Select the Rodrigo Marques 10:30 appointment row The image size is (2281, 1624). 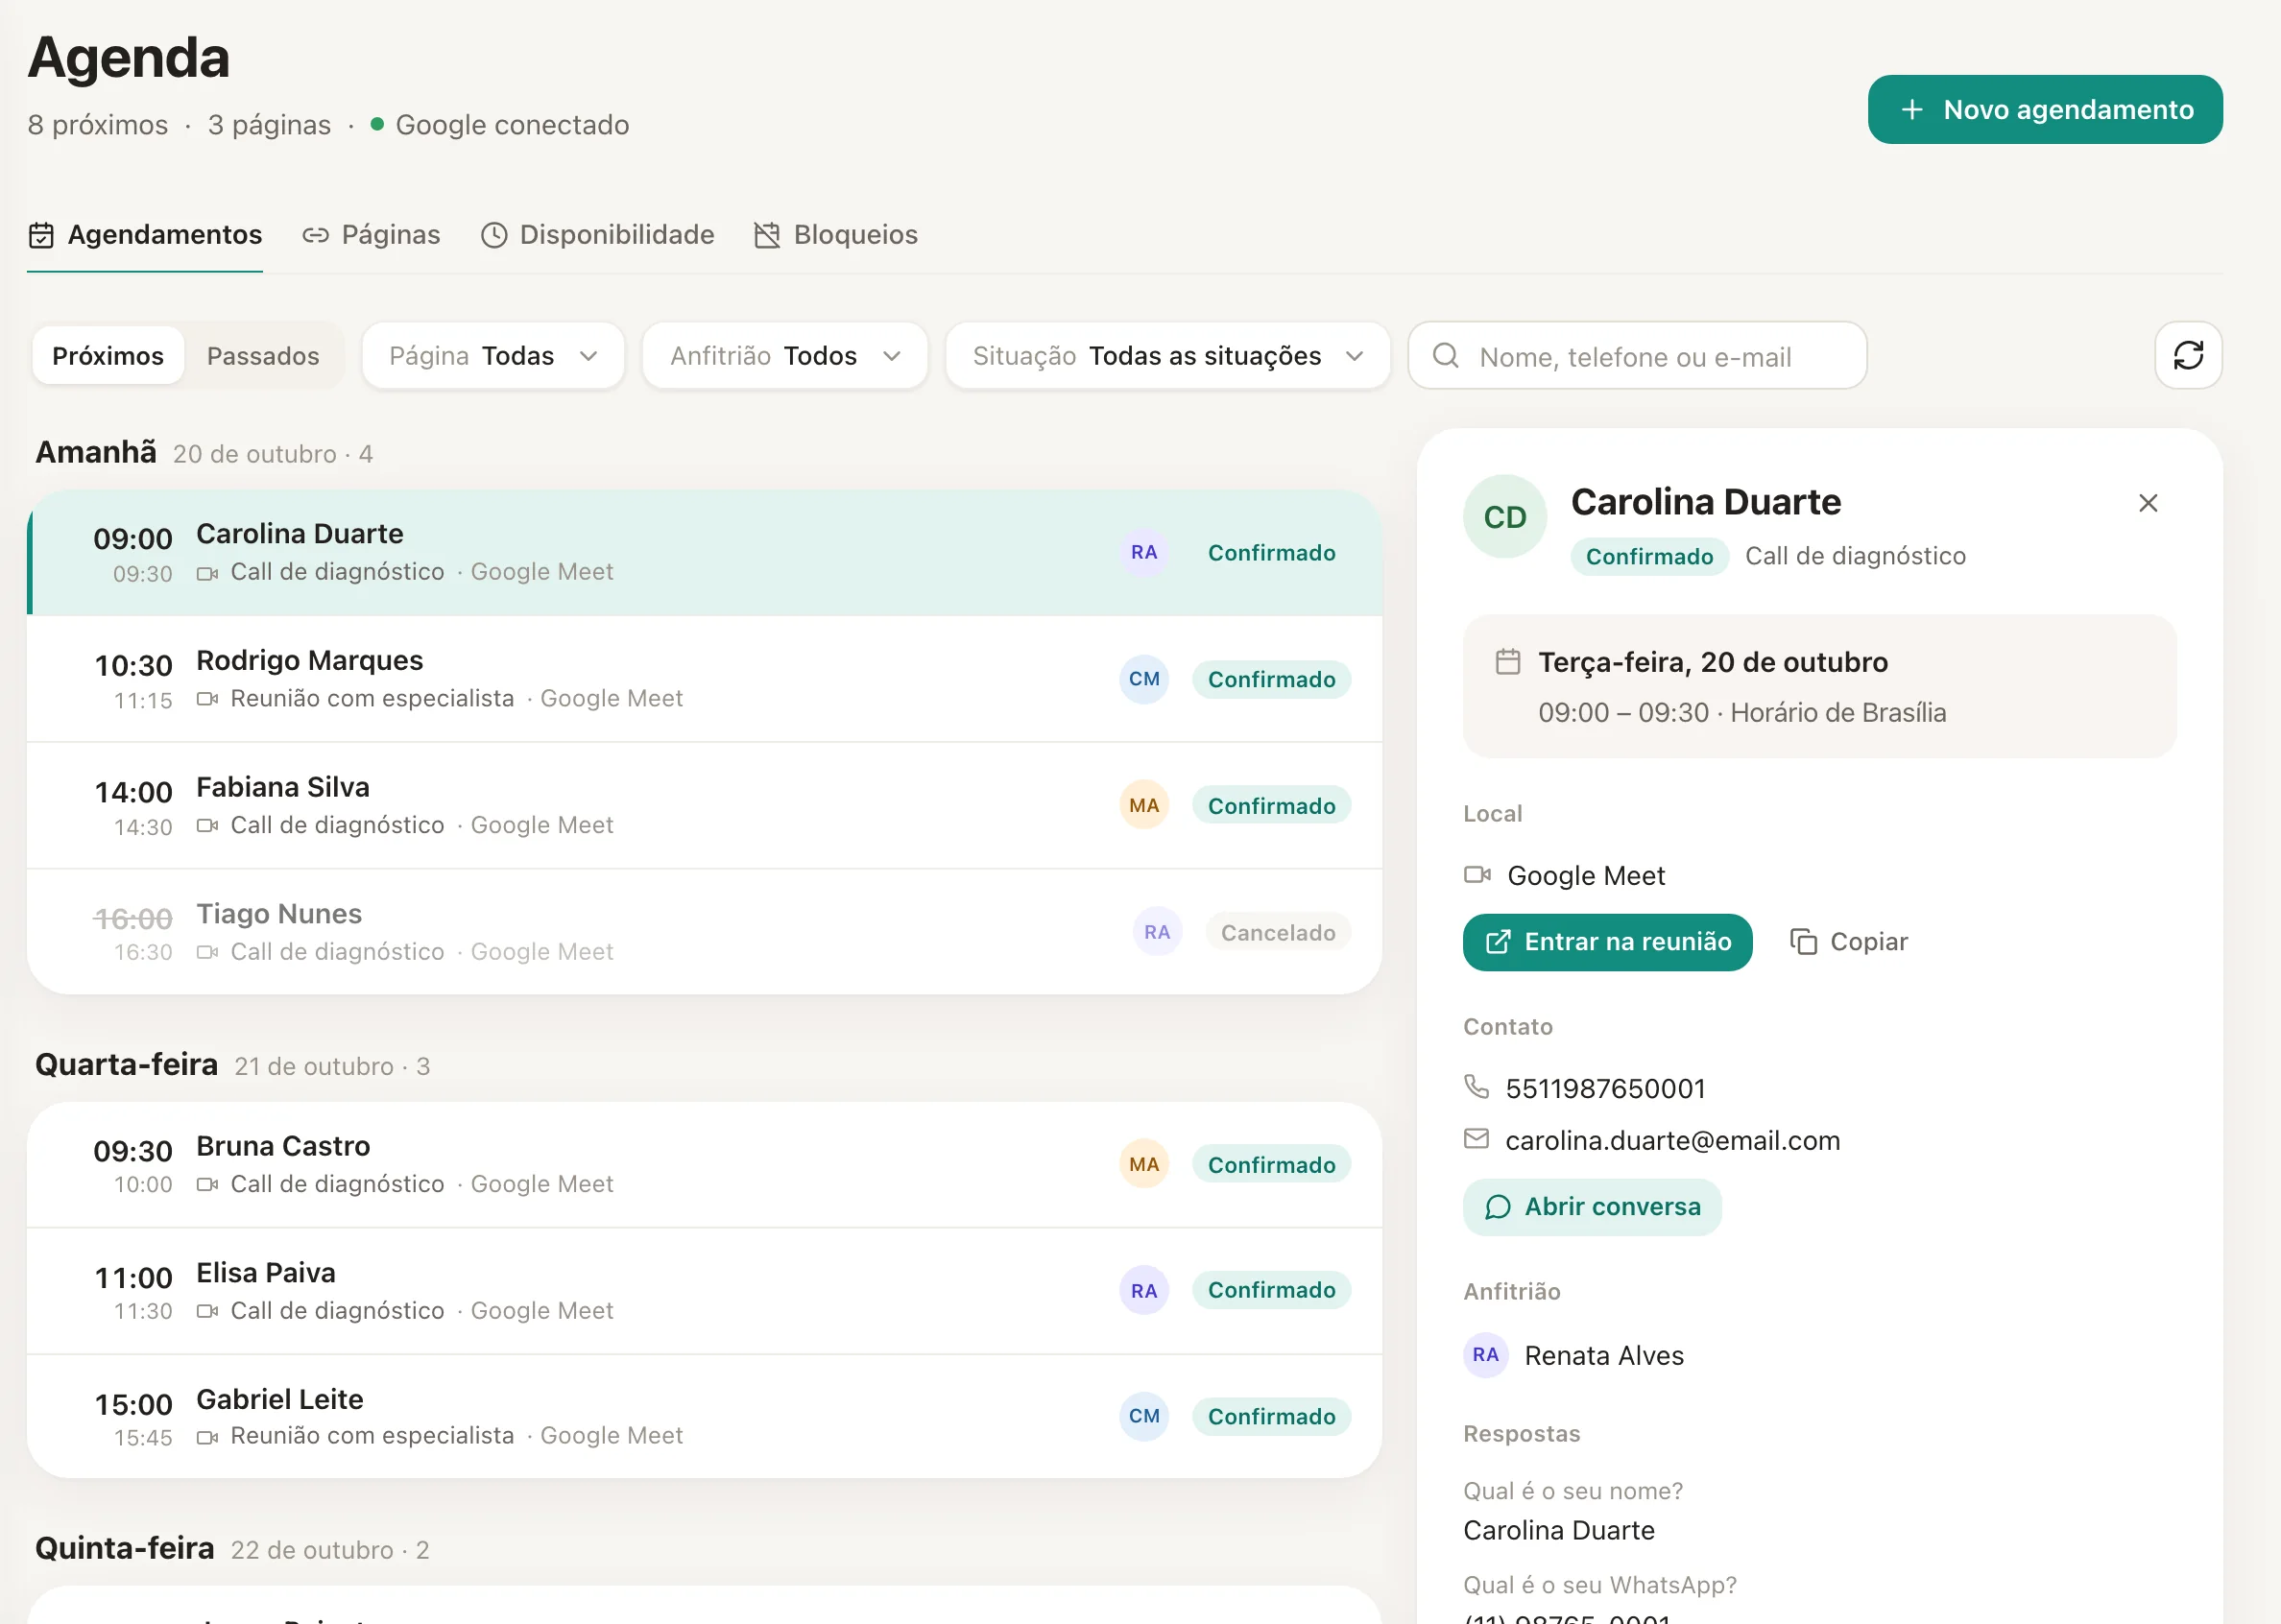pos(704,679)
